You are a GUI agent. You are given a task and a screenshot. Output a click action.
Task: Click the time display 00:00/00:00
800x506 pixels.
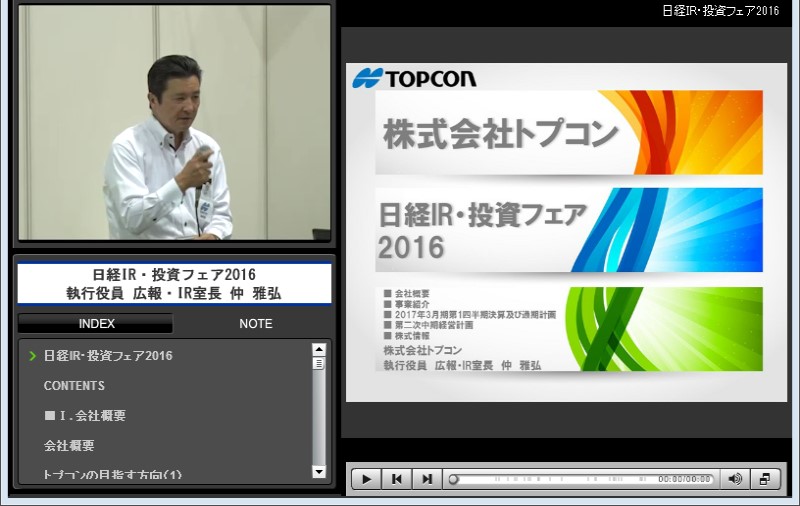(x=684, y=479)
